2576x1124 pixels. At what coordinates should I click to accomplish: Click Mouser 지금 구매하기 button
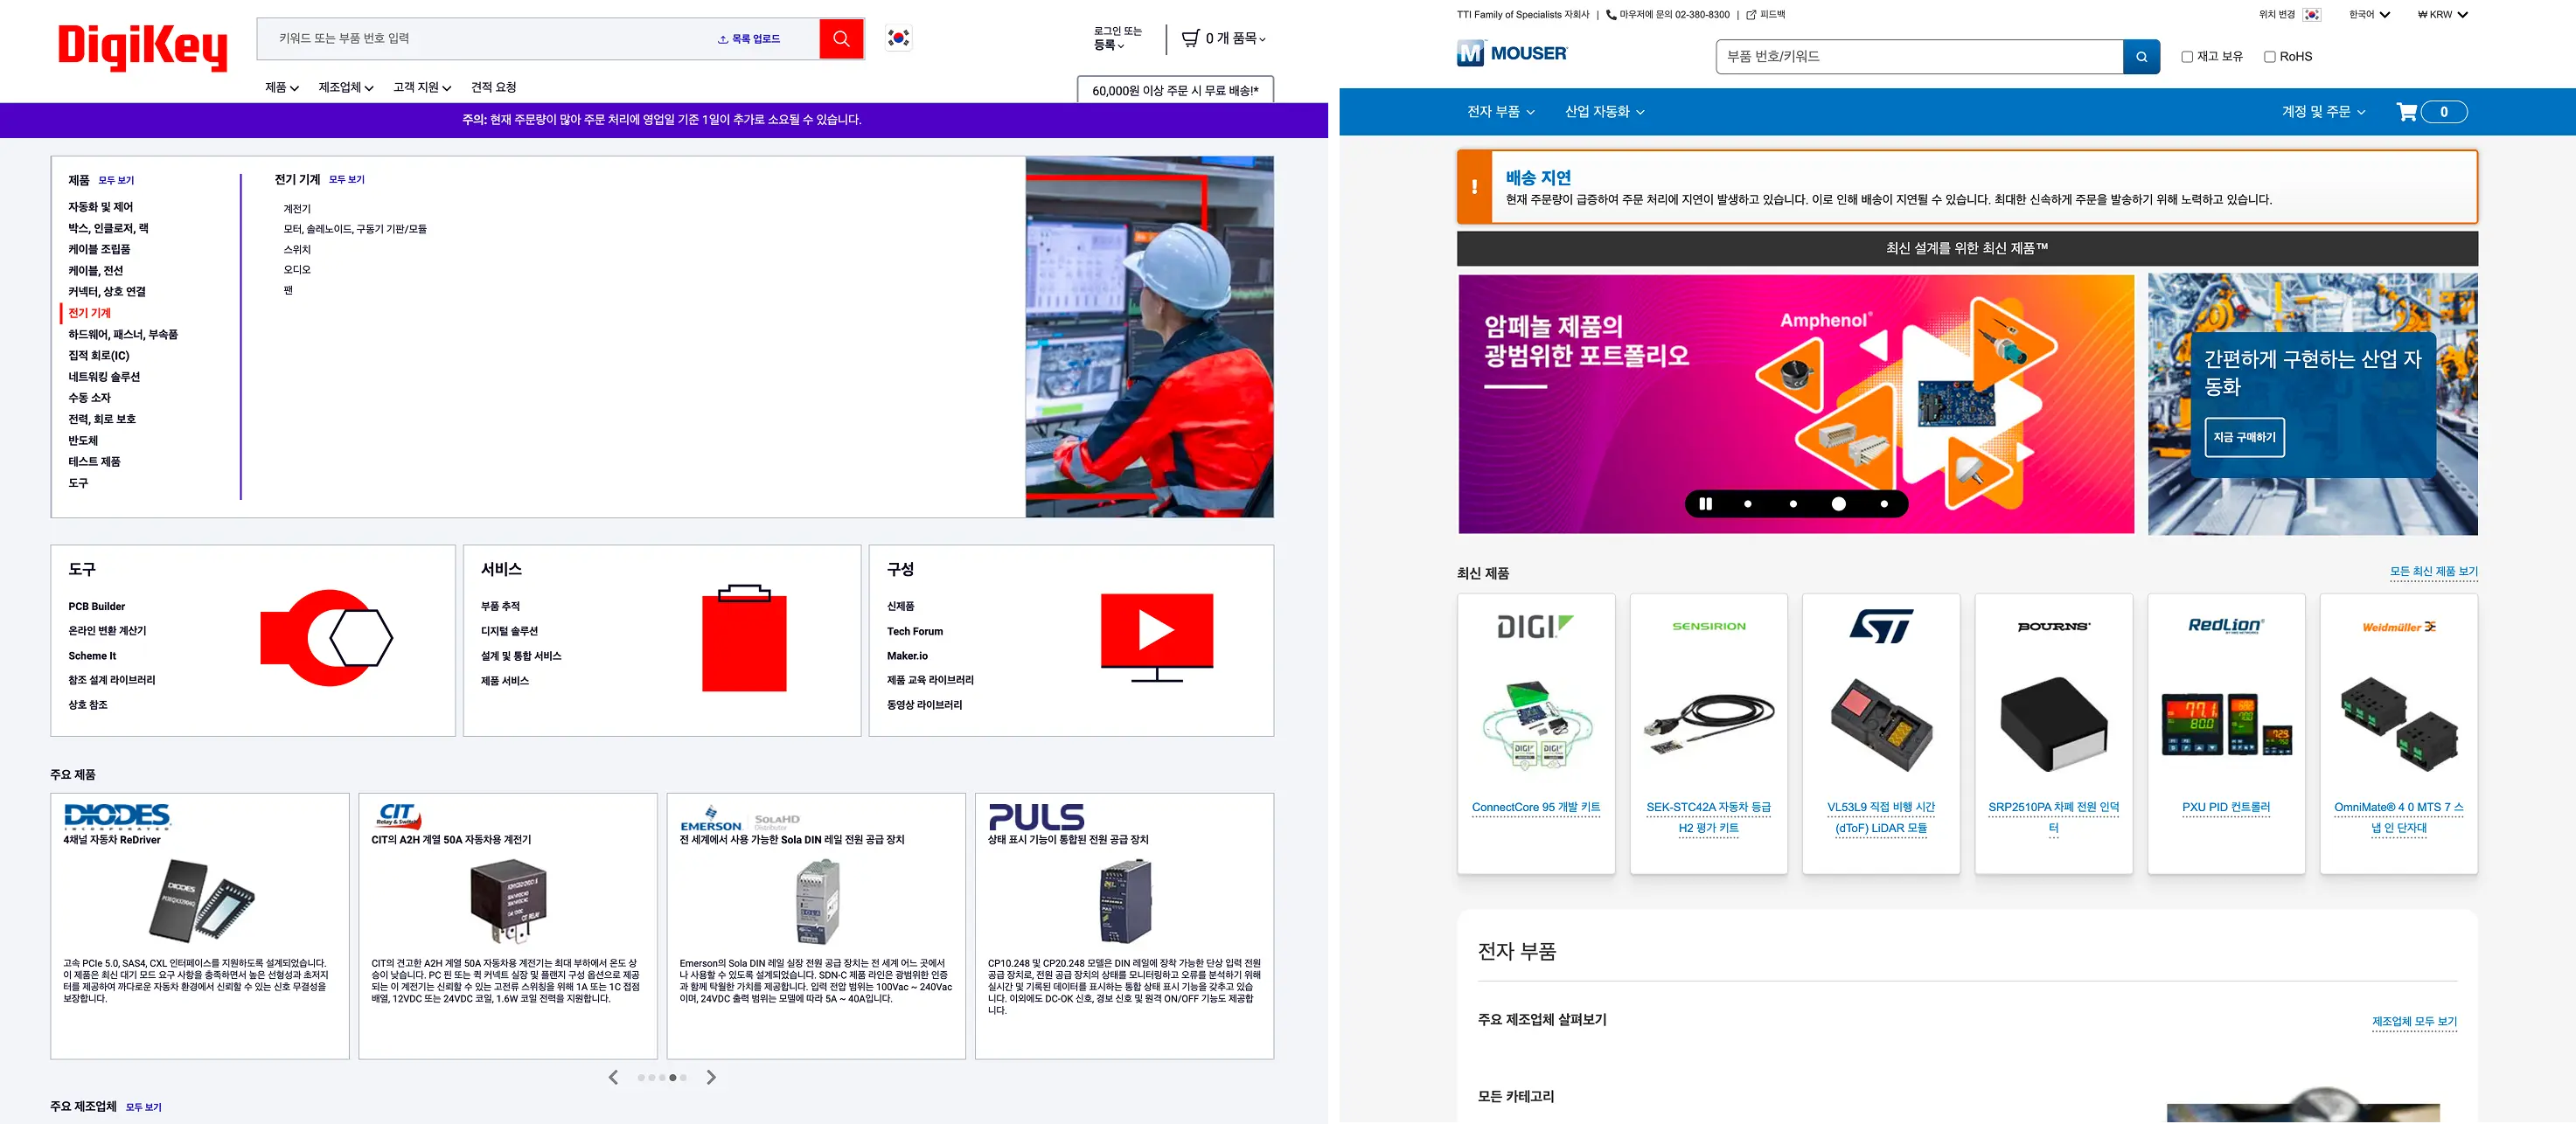[x=2244, y=437]
